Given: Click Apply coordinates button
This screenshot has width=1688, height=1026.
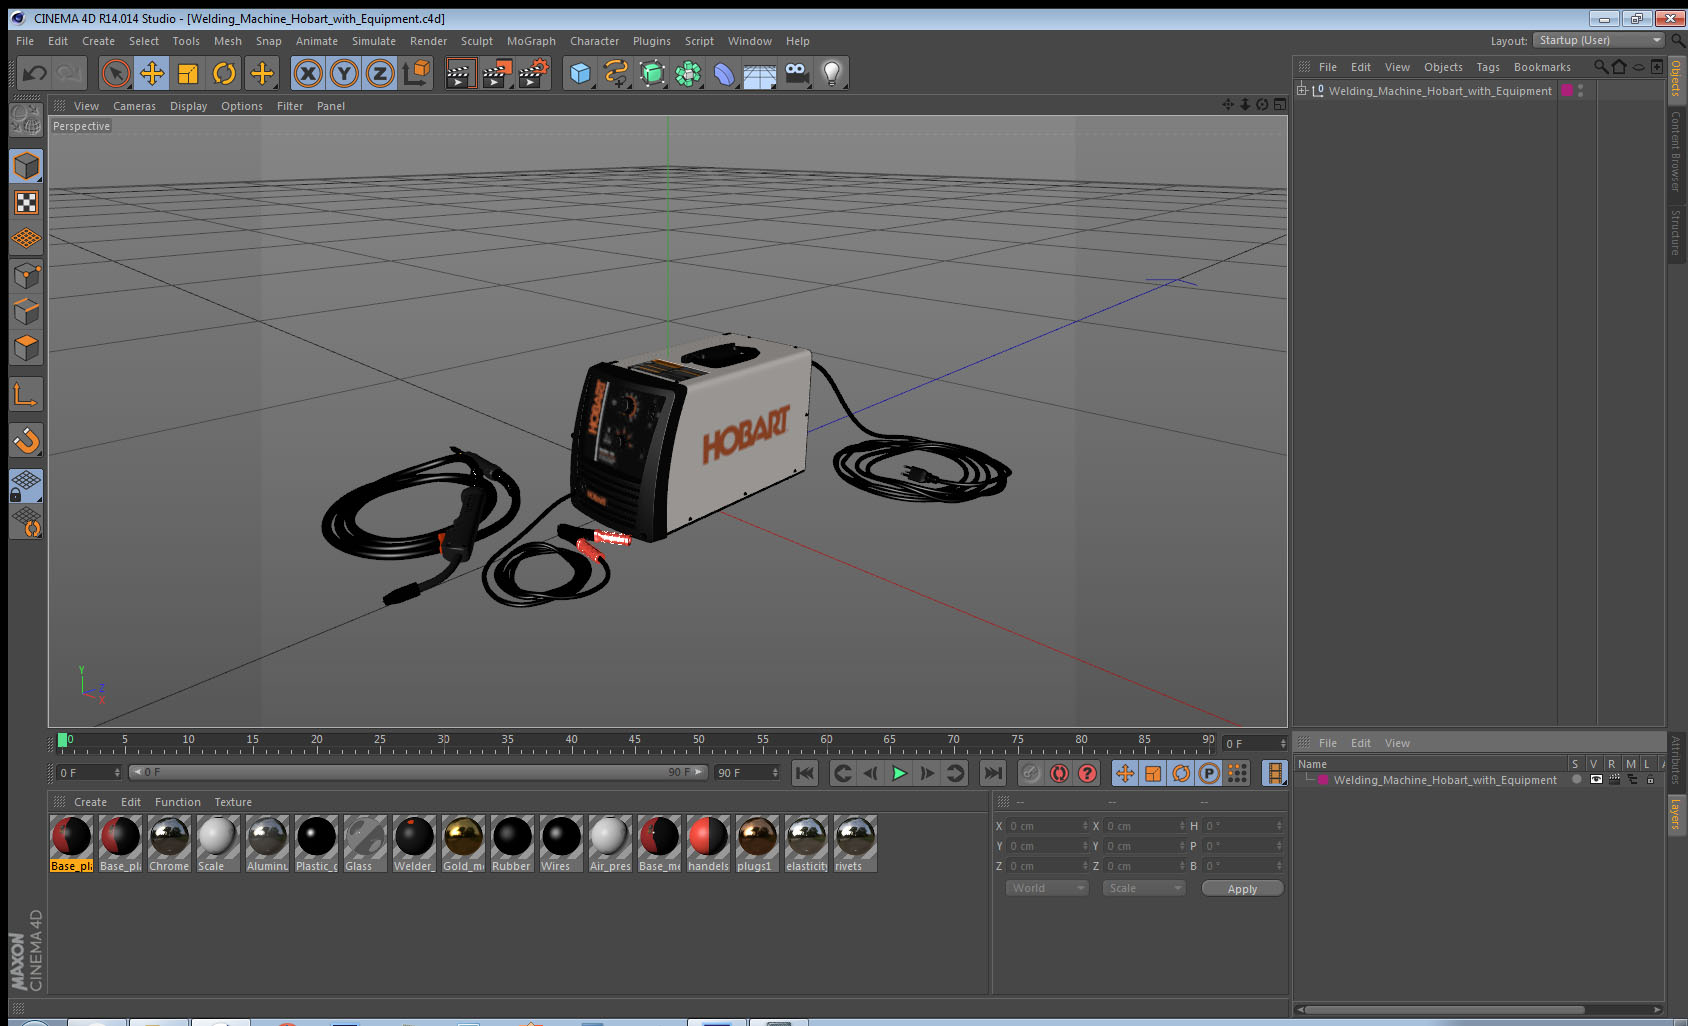Looking at the screenshot, I should (x=1242, y=888).
